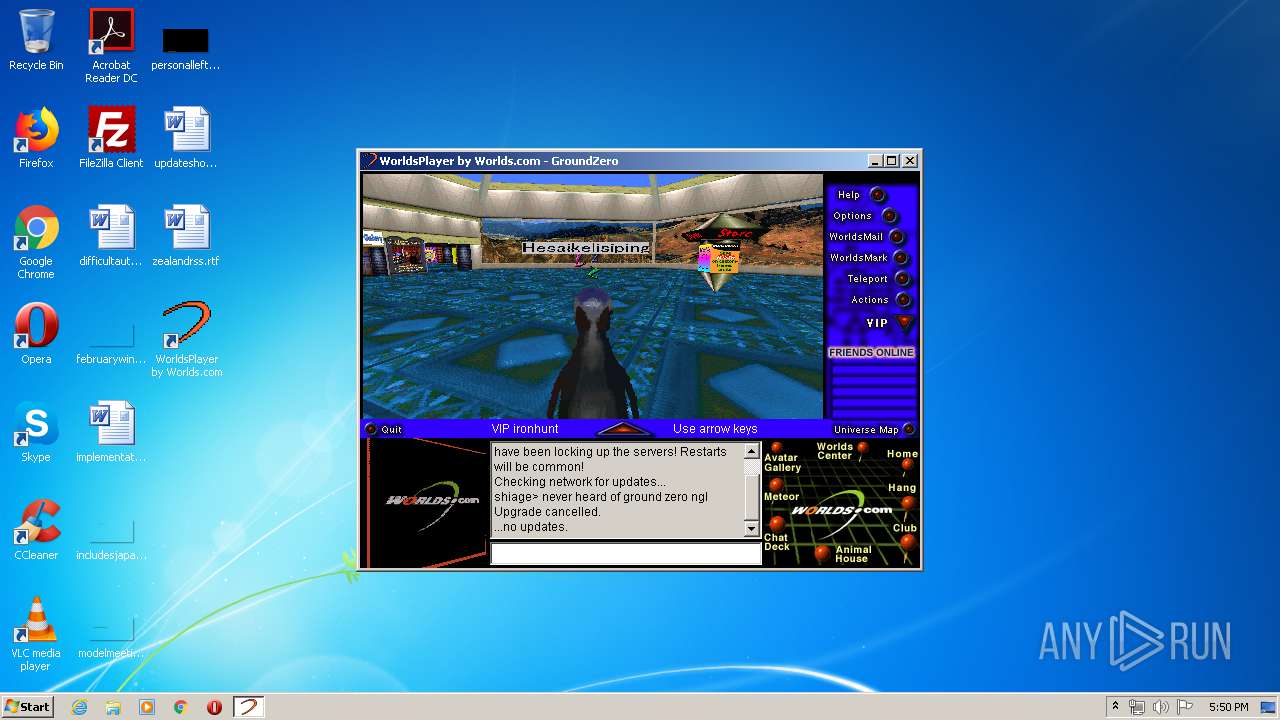Go to Club pin on the map
This screenshot has height=720, width=1280.
(905, 534)
